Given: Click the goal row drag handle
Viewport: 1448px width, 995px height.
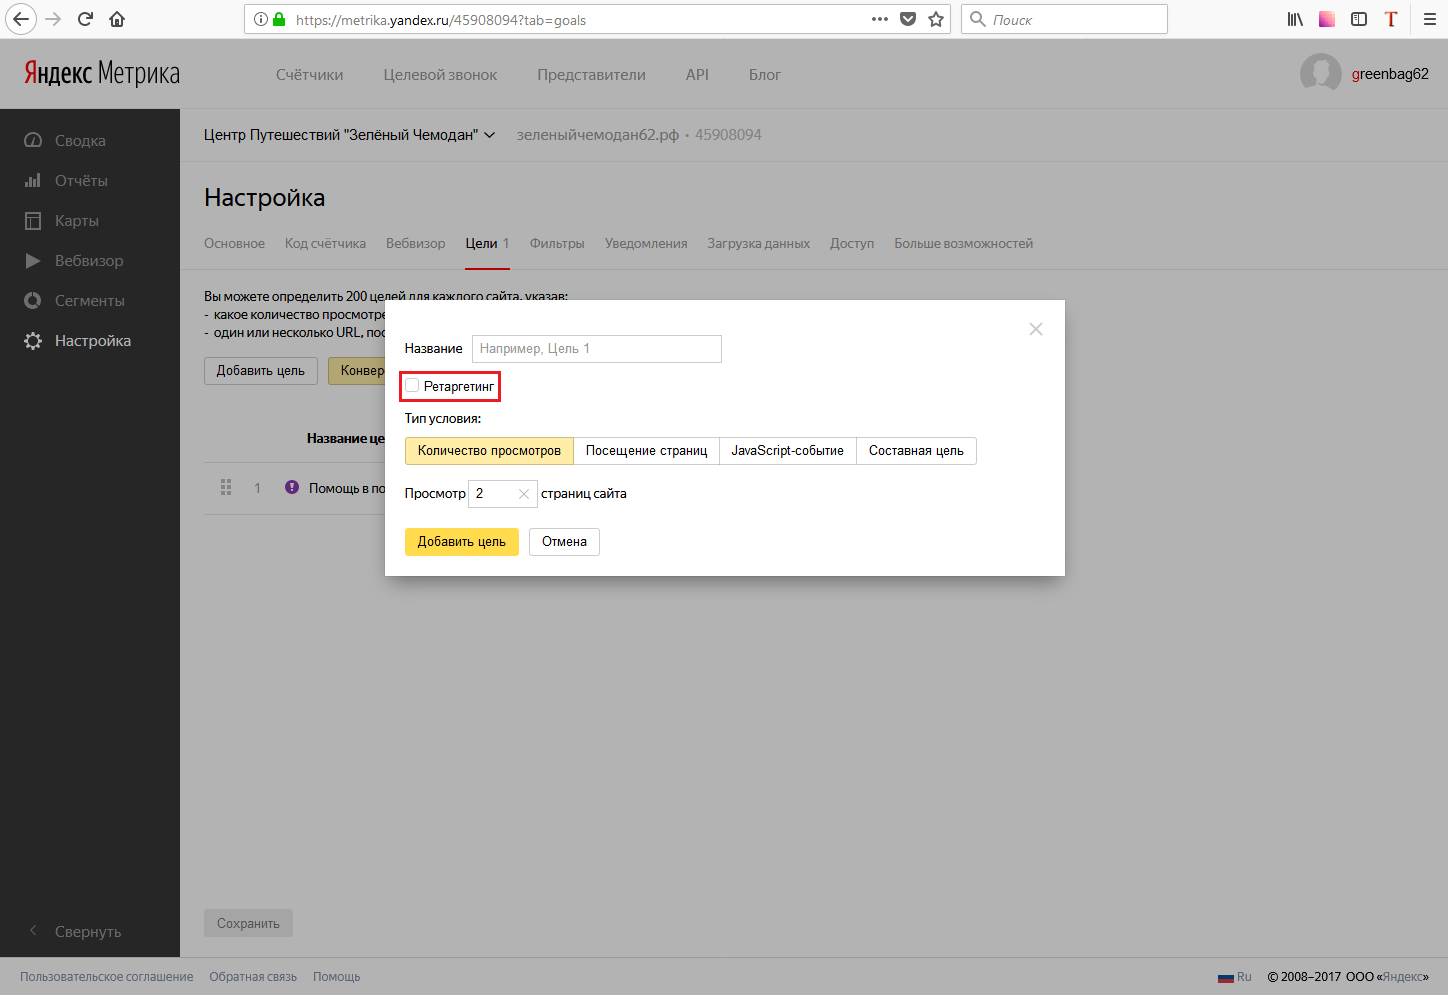Looking at the screenshot, I should point(226,488).
